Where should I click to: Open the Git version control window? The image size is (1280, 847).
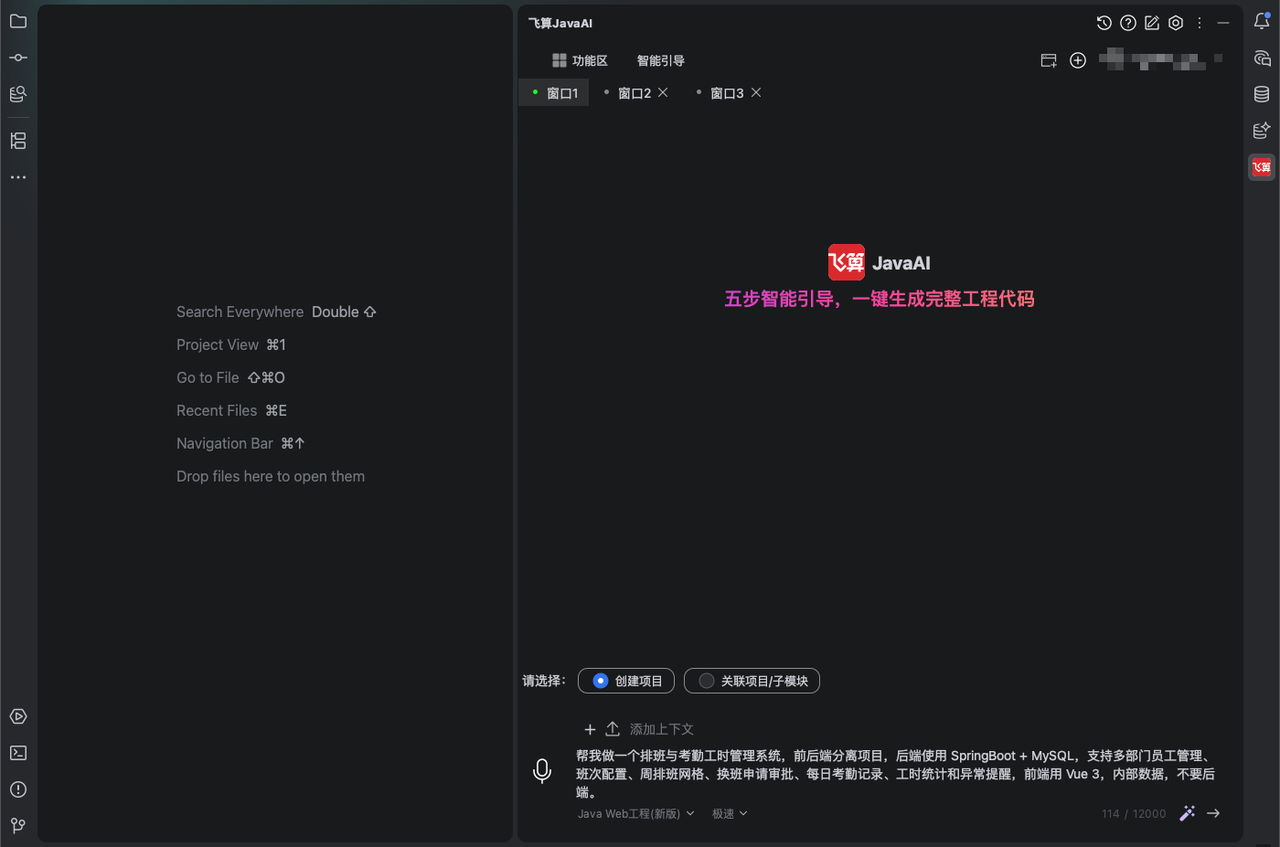tap(18, 826)
